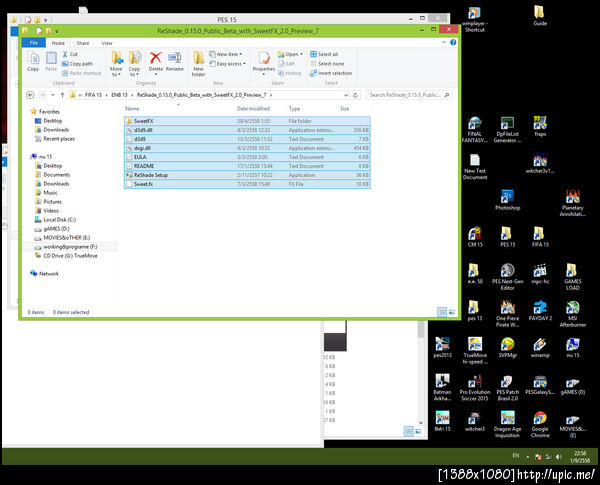Open Desktop under Favorites
Viewport: 600px width, 485px height.
49,121
